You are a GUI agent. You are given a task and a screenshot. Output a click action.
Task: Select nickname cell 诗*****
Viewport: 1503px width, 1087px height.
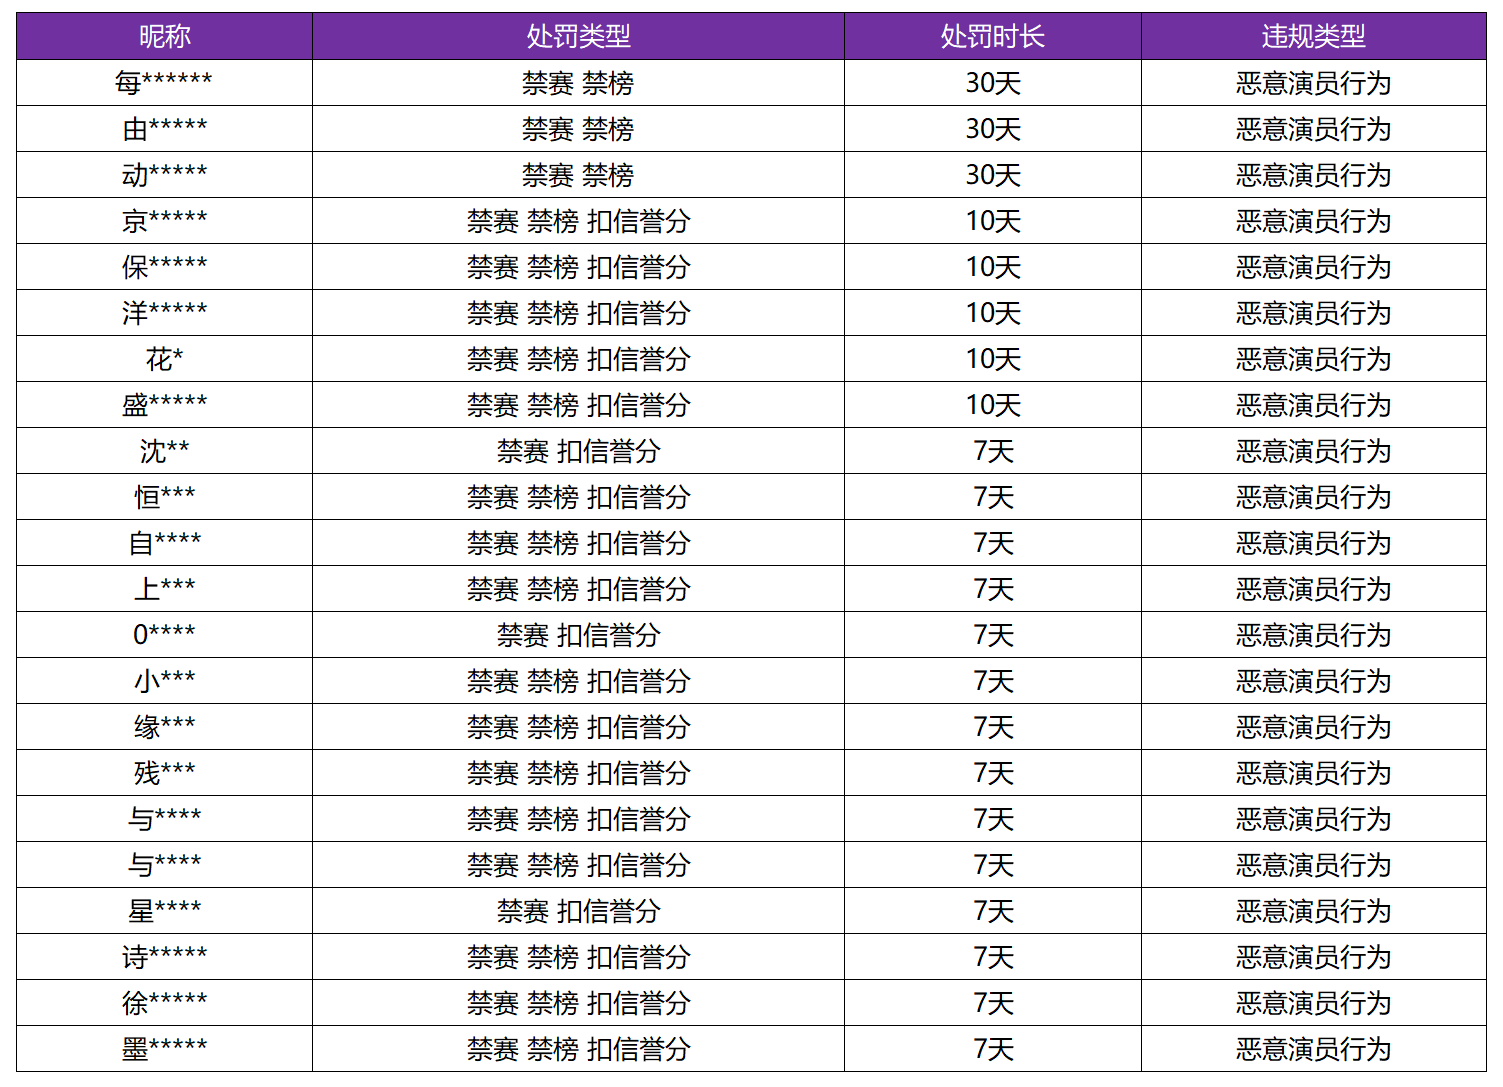click(x=164, y=957)
